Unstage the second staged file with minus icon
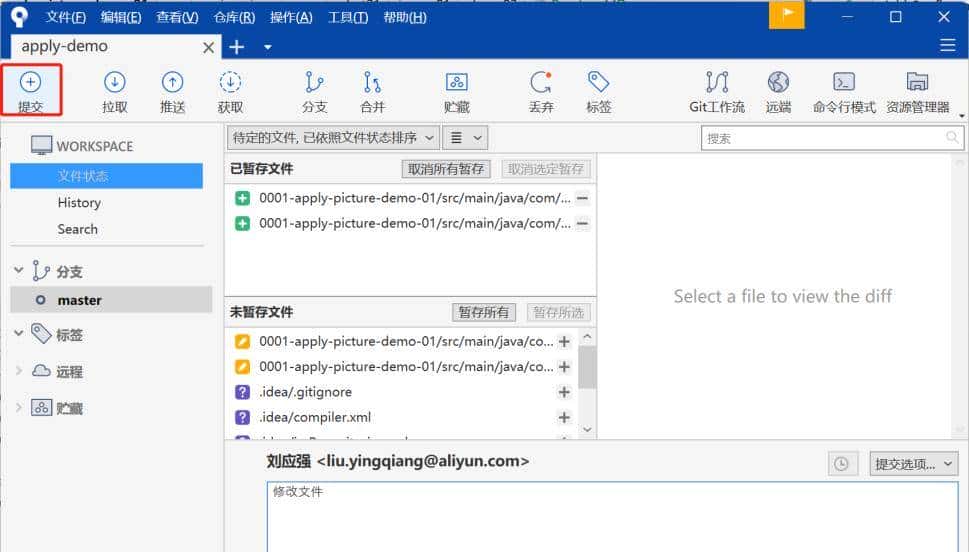This screenshot has height=552, width=969. pos(582,224)
